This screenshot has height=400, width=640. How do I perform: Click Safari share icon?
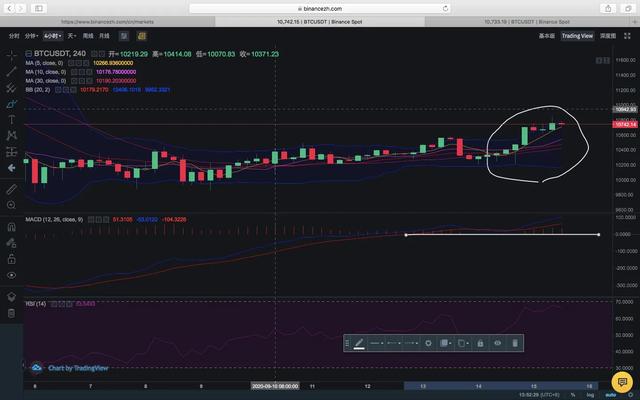(x=608, y=8)
